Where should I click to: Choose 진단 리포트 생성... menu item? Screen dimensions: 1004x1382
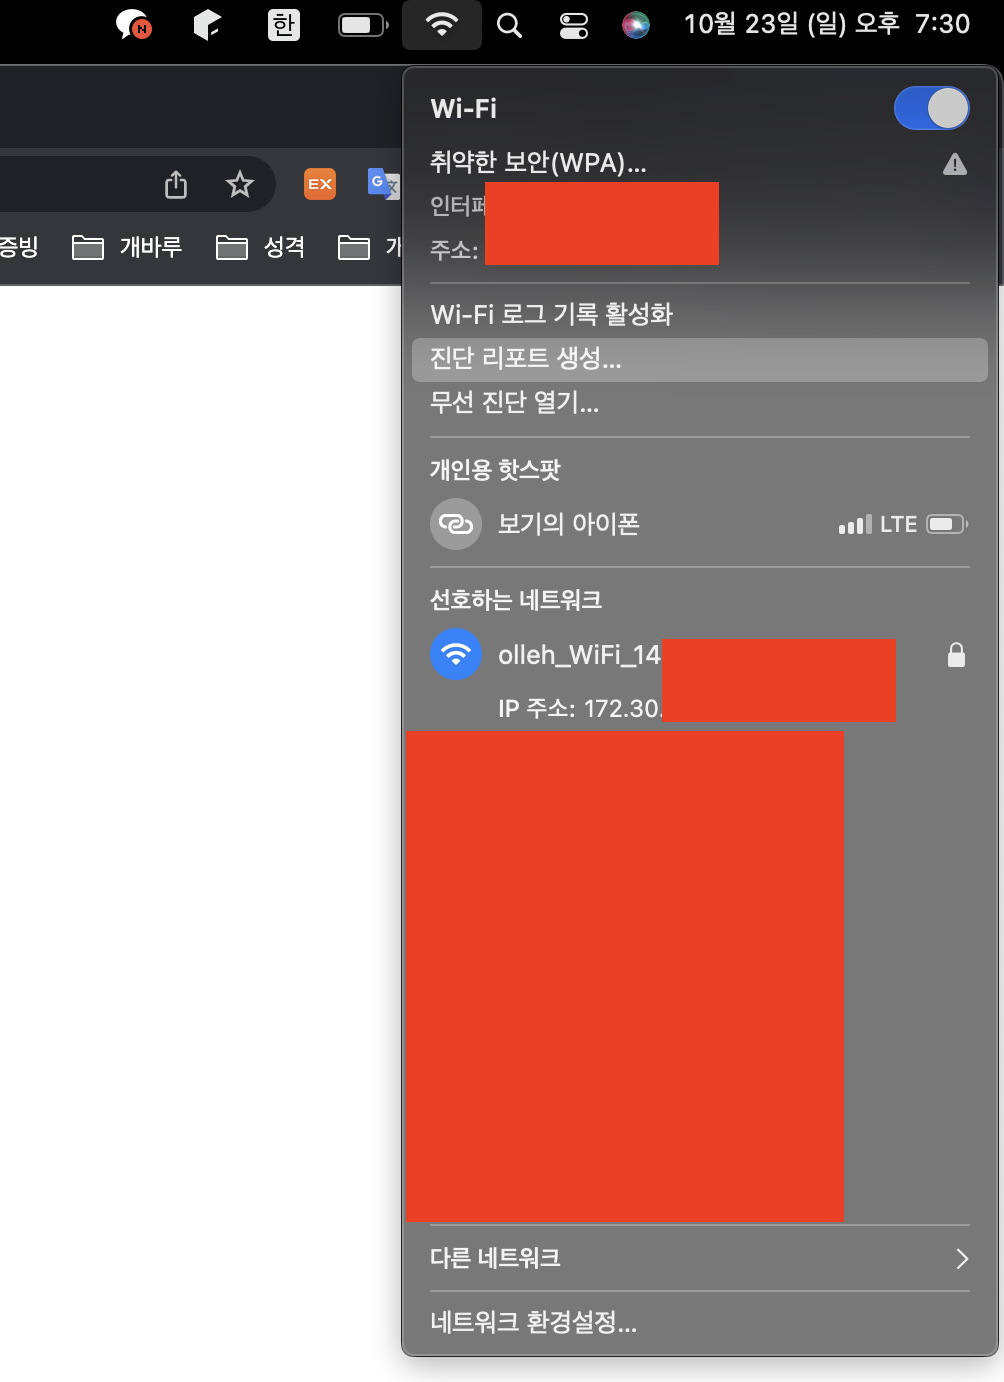700,359
